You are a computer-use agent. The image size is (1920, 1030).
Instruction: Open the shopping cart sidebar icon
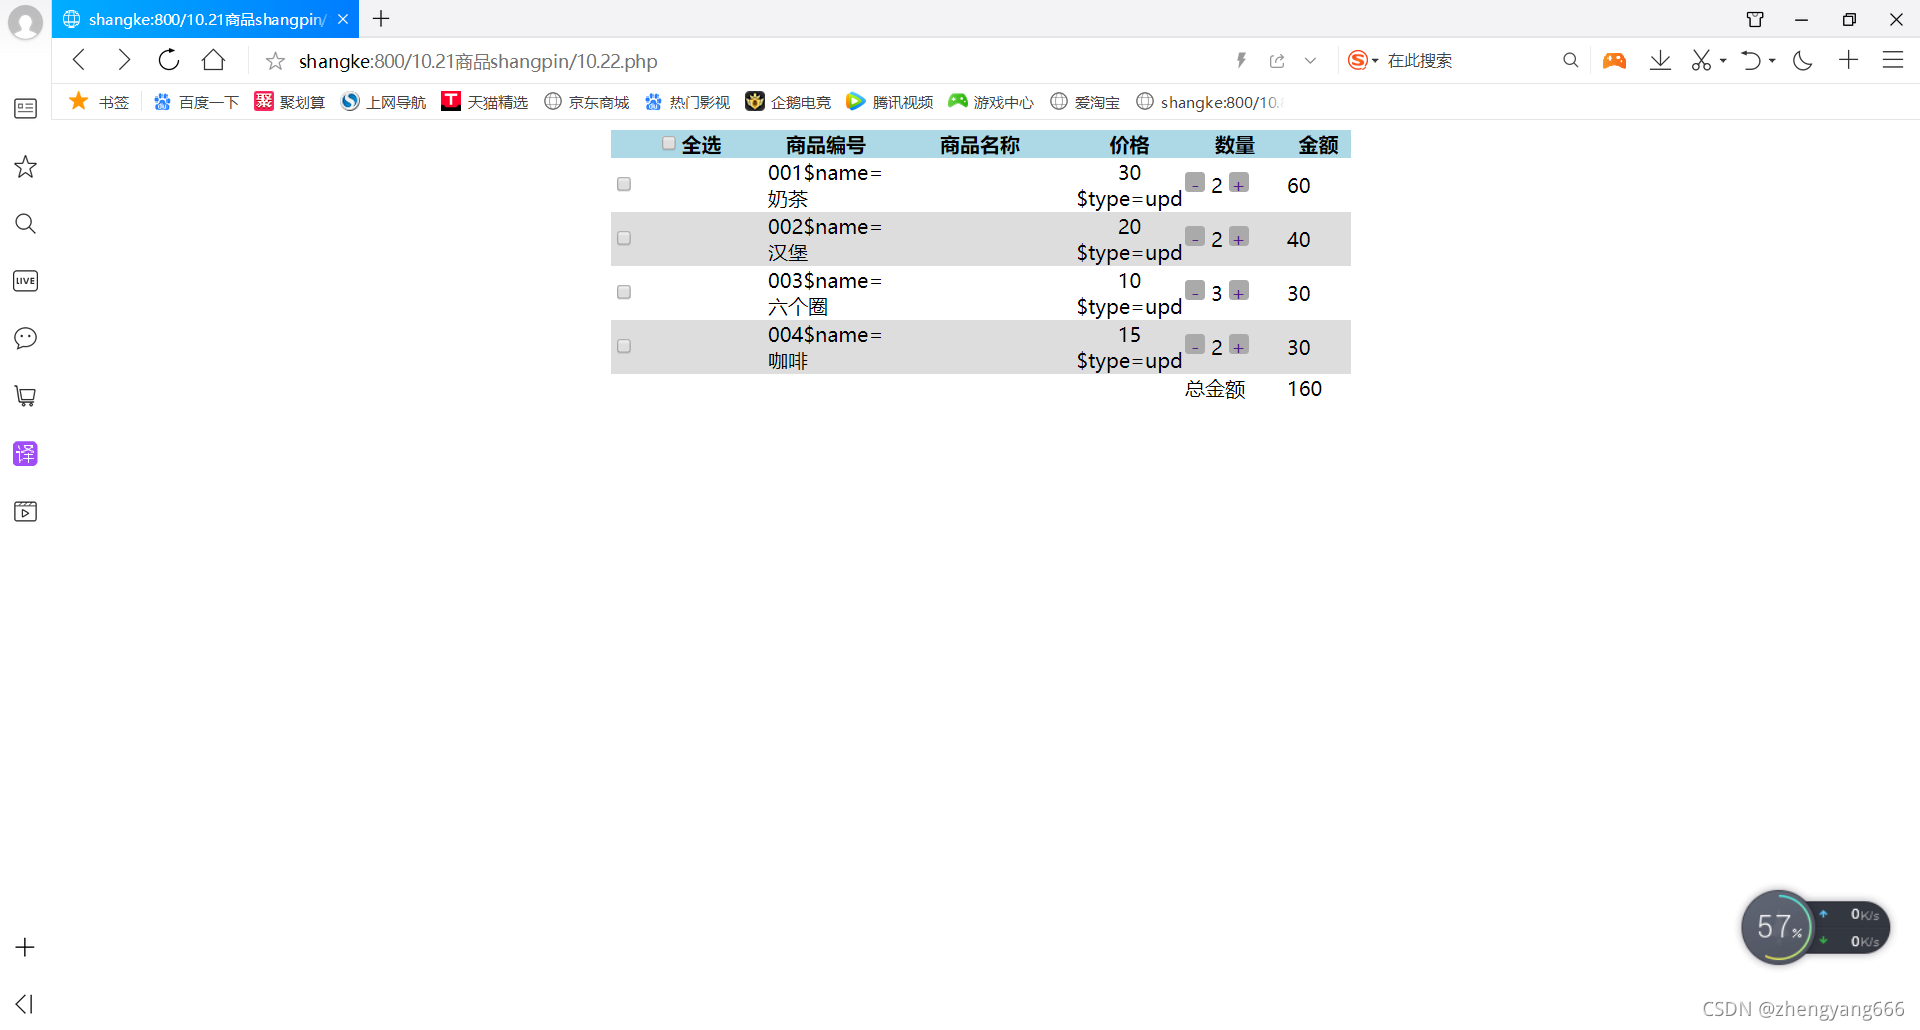[26, 396]
